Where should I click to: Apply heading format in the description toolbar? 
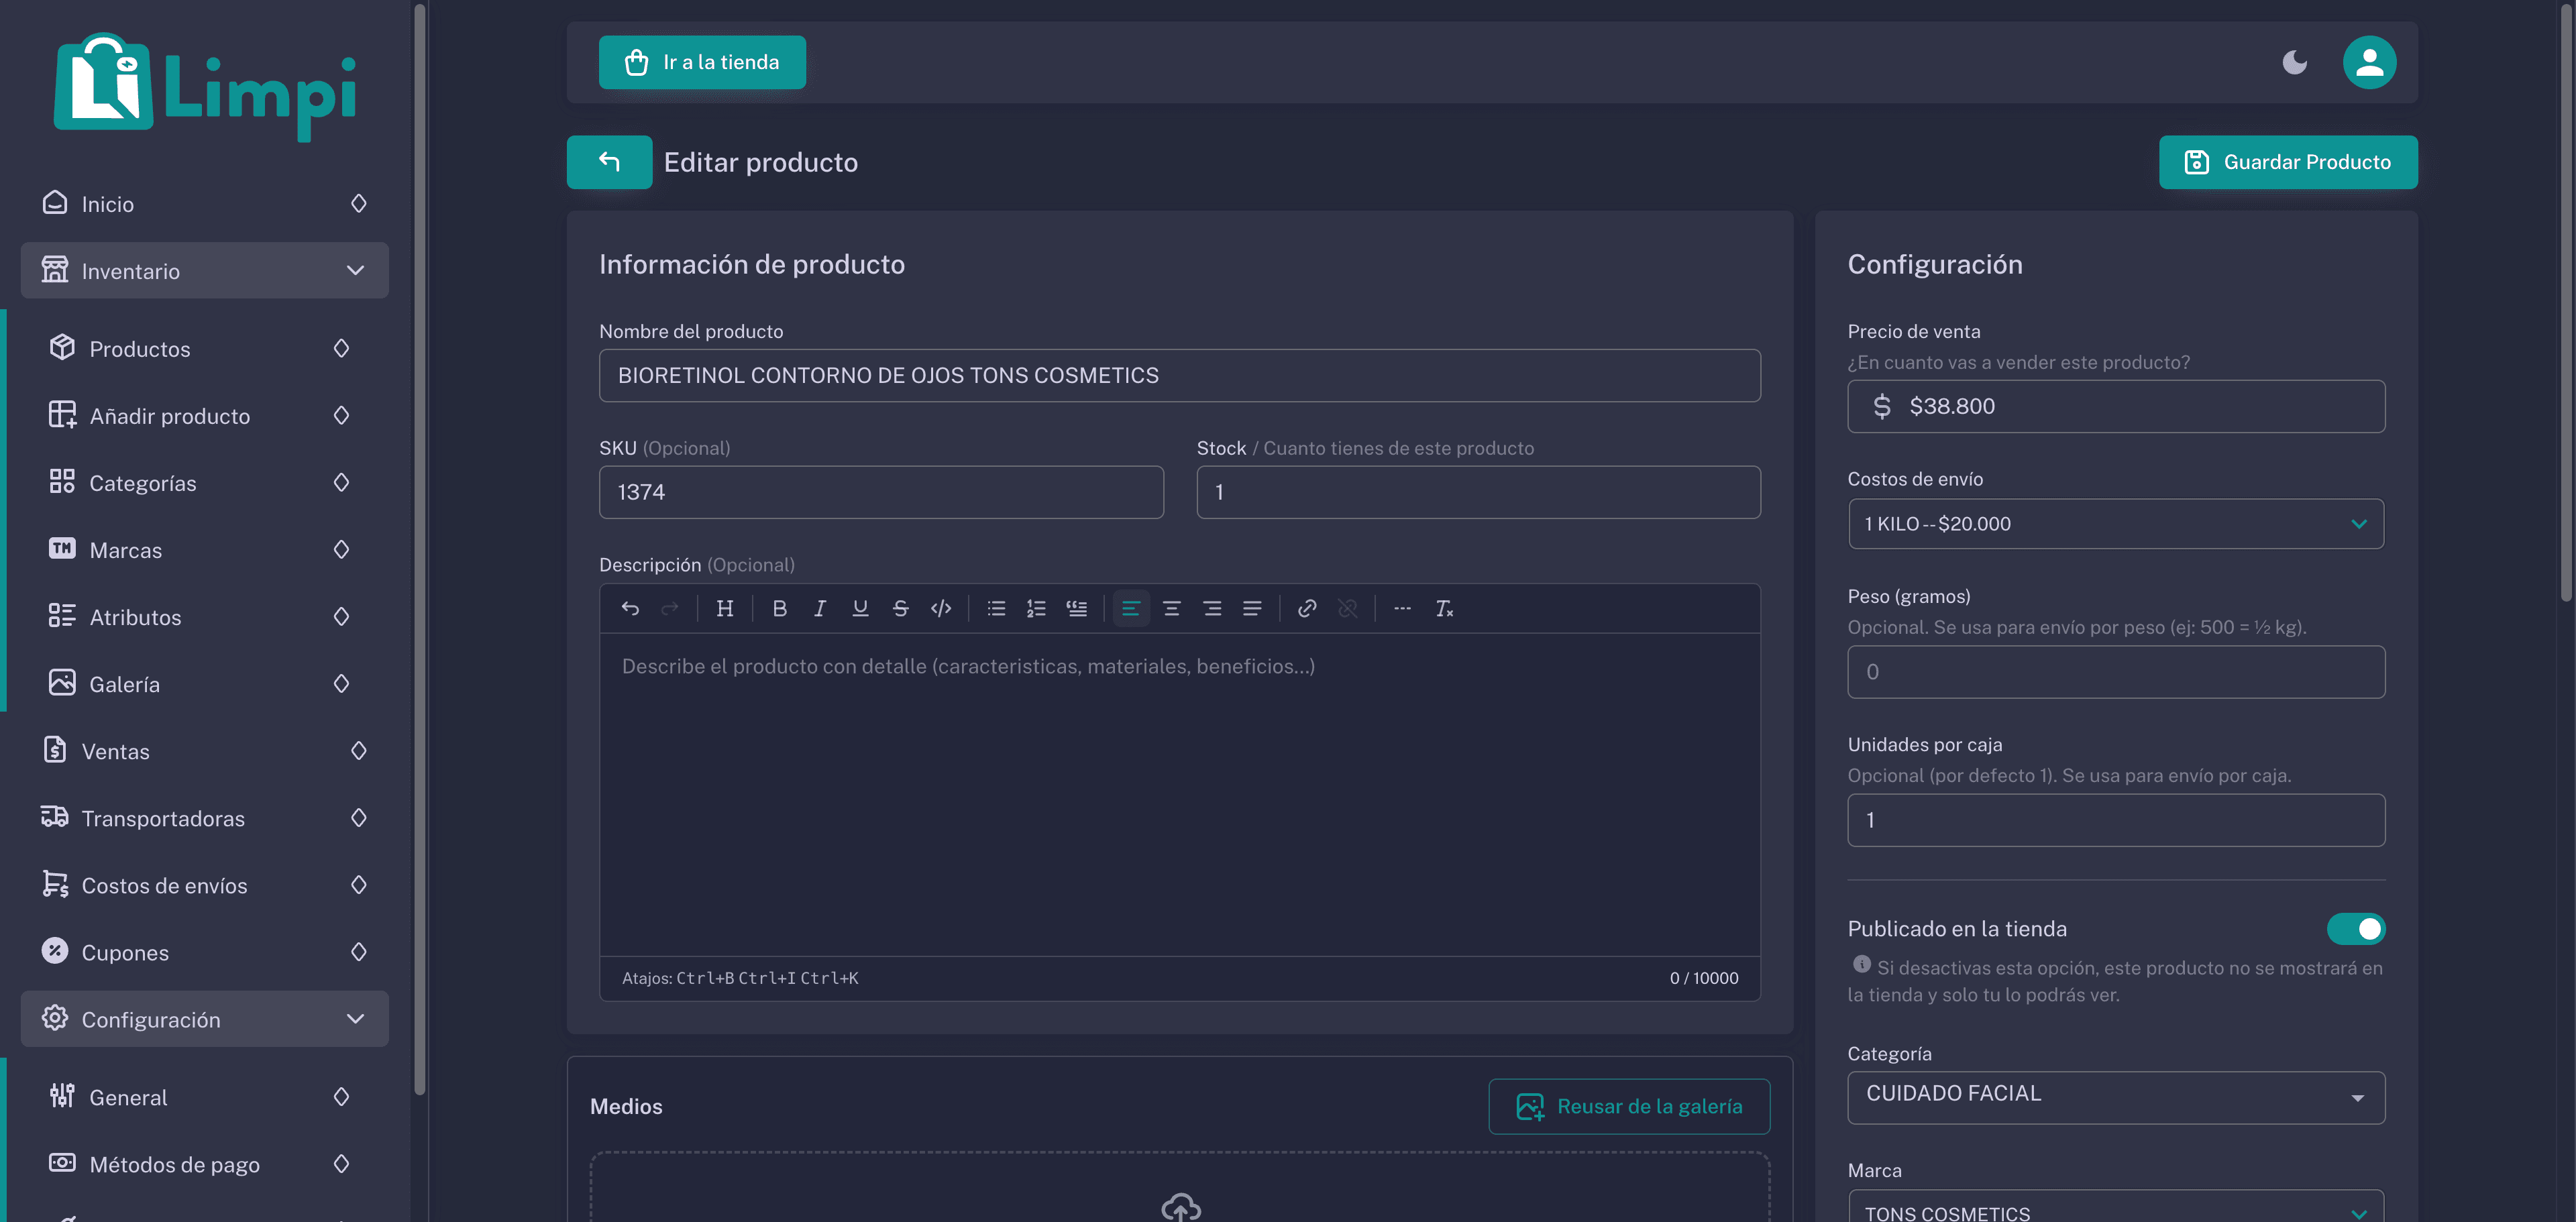[725, 608]
